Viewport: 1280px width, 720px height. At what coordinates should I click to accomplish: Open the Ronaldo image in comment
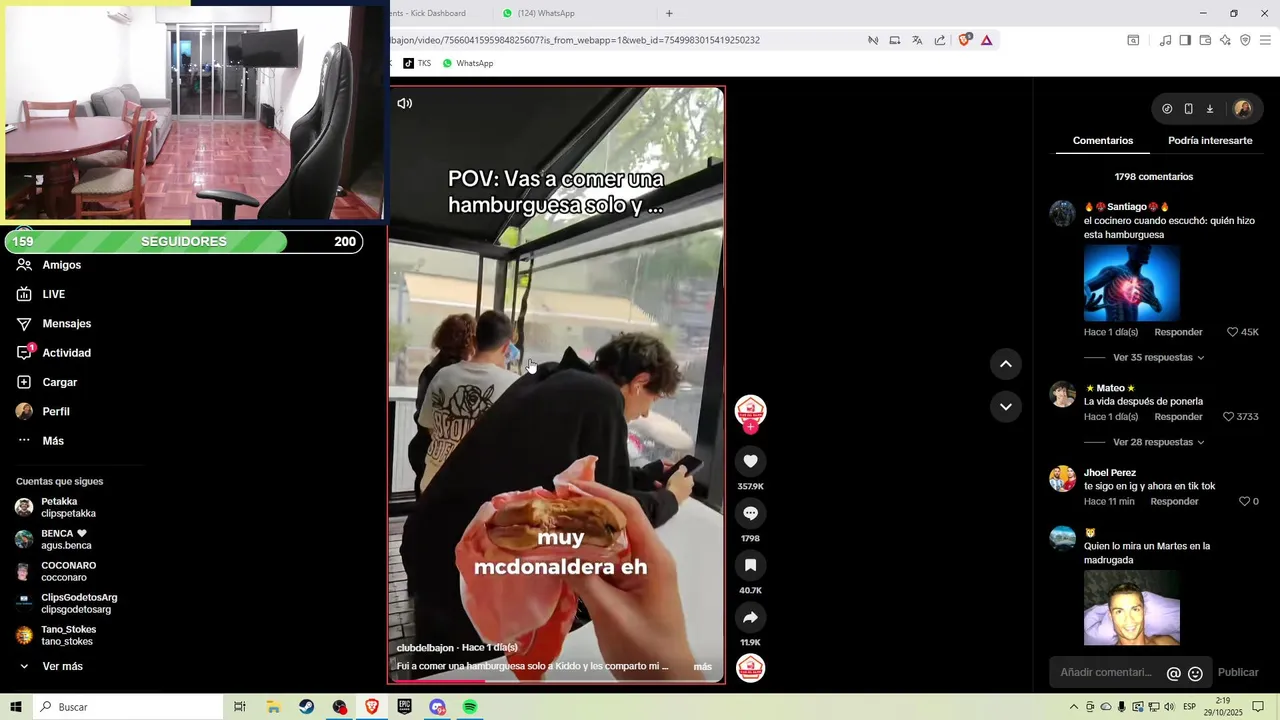tap(1132, 608)
